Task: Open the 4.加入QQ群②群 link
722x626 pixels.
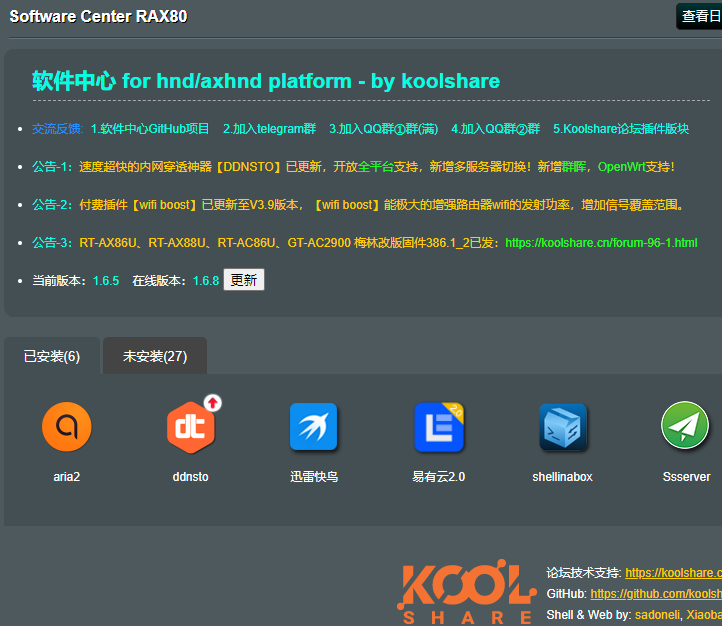Action: point(495,128)
